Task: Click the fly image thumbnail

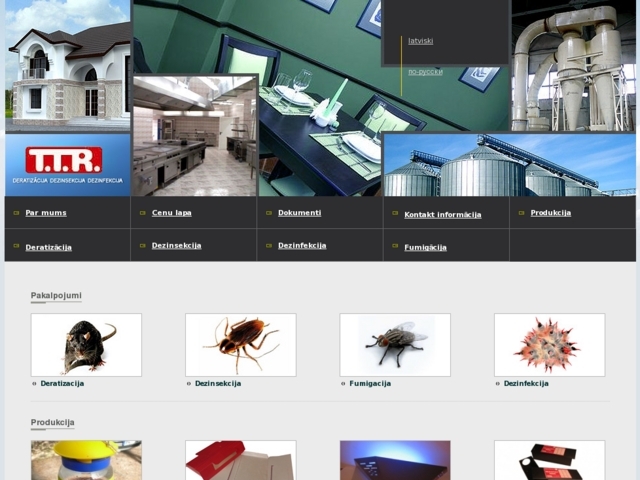Action: pos(395,345)
